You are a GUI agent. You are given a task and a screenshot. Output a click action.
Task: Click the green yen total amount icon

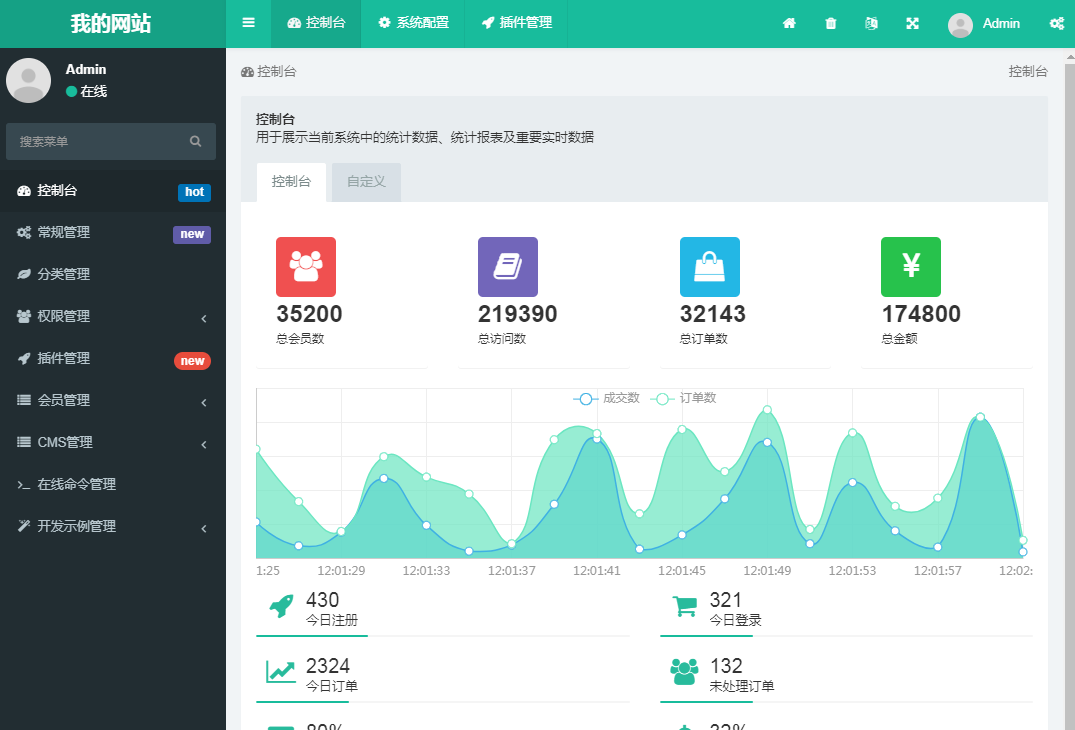(910, 267)
